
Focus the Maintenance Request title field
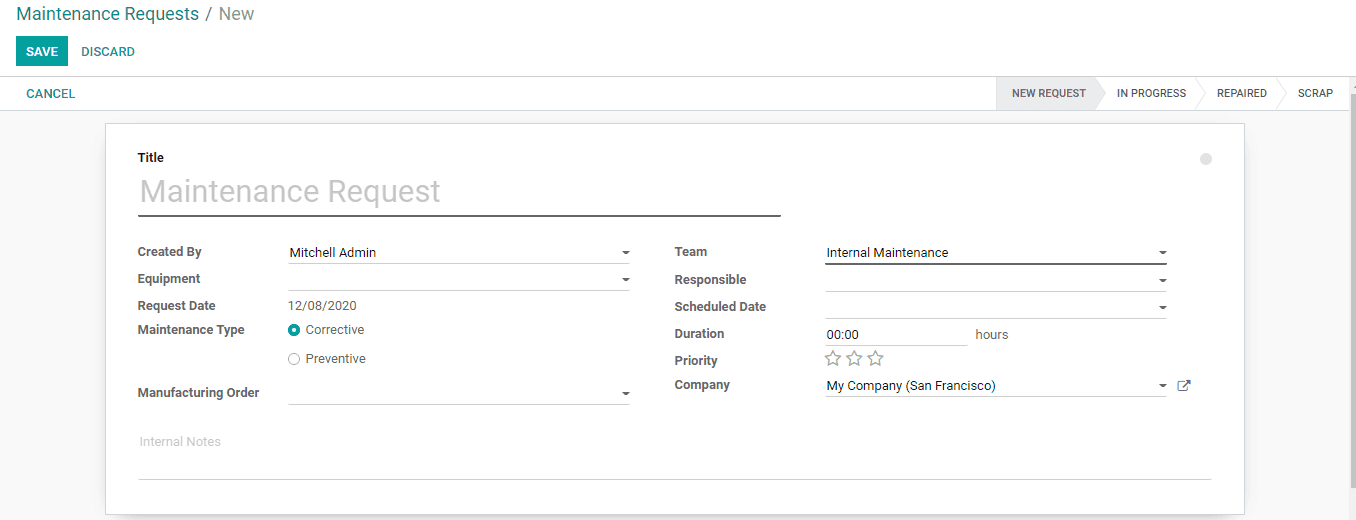459,192
